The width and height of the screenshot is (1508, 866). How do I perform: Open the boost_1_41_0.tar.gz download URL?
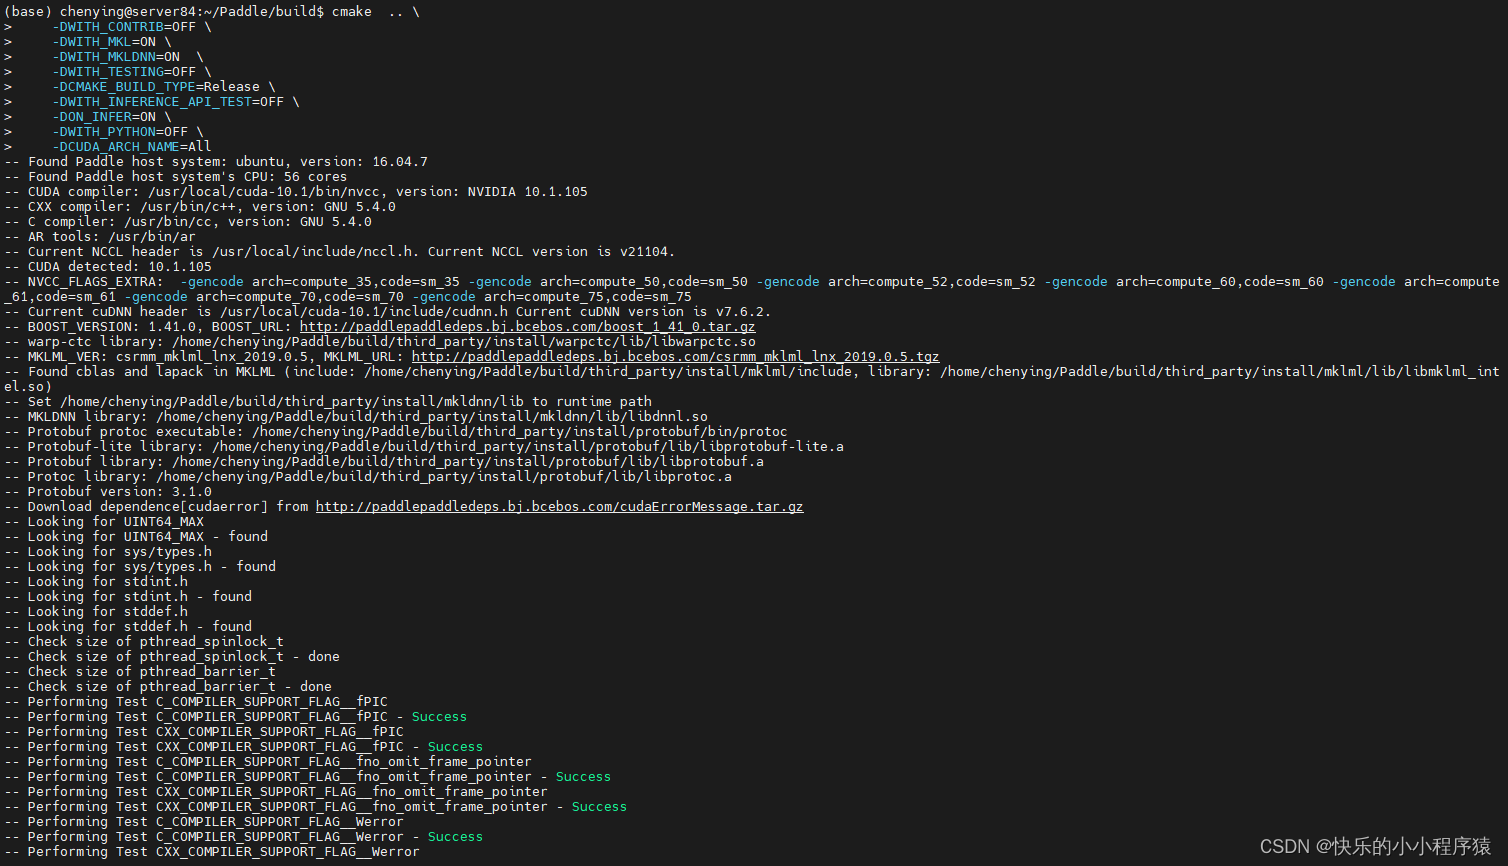tap(527, 327)
